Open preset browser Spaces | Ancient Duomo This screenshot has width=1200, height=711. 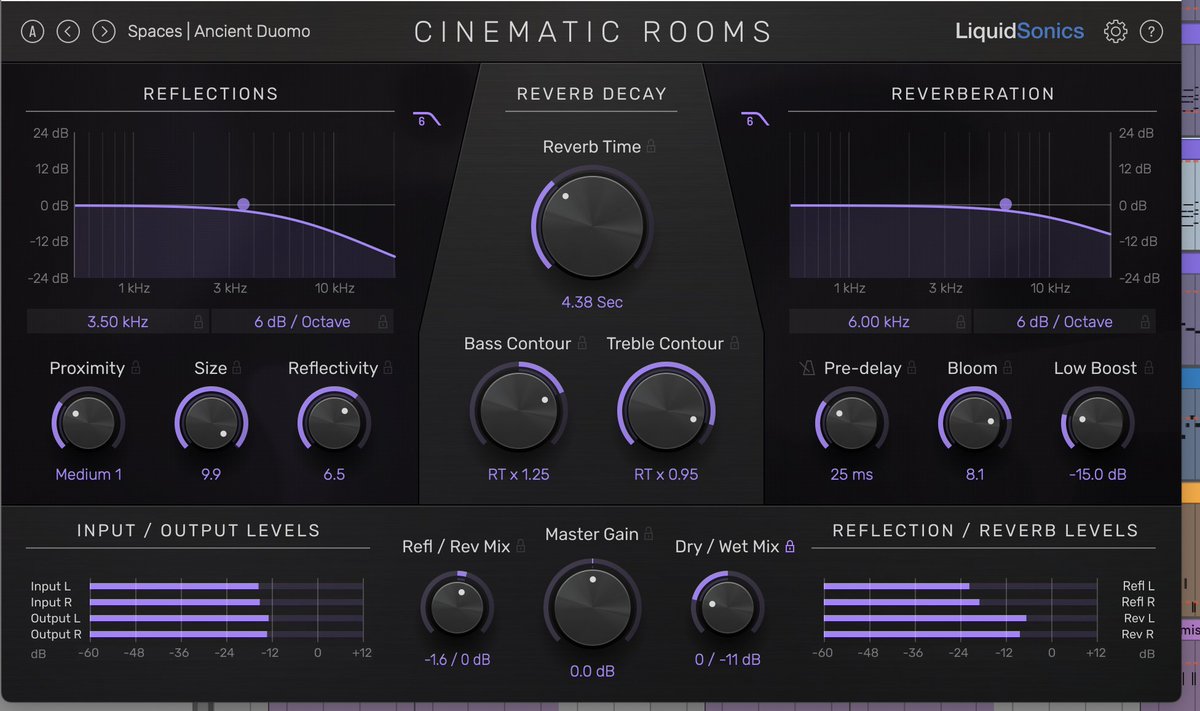coord(219,31)
